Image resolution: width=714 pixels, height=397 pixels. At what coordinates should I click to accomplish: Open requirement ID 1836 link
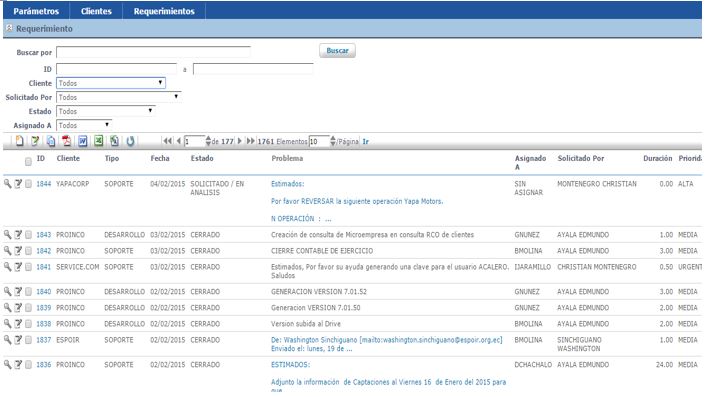[44, 365]
